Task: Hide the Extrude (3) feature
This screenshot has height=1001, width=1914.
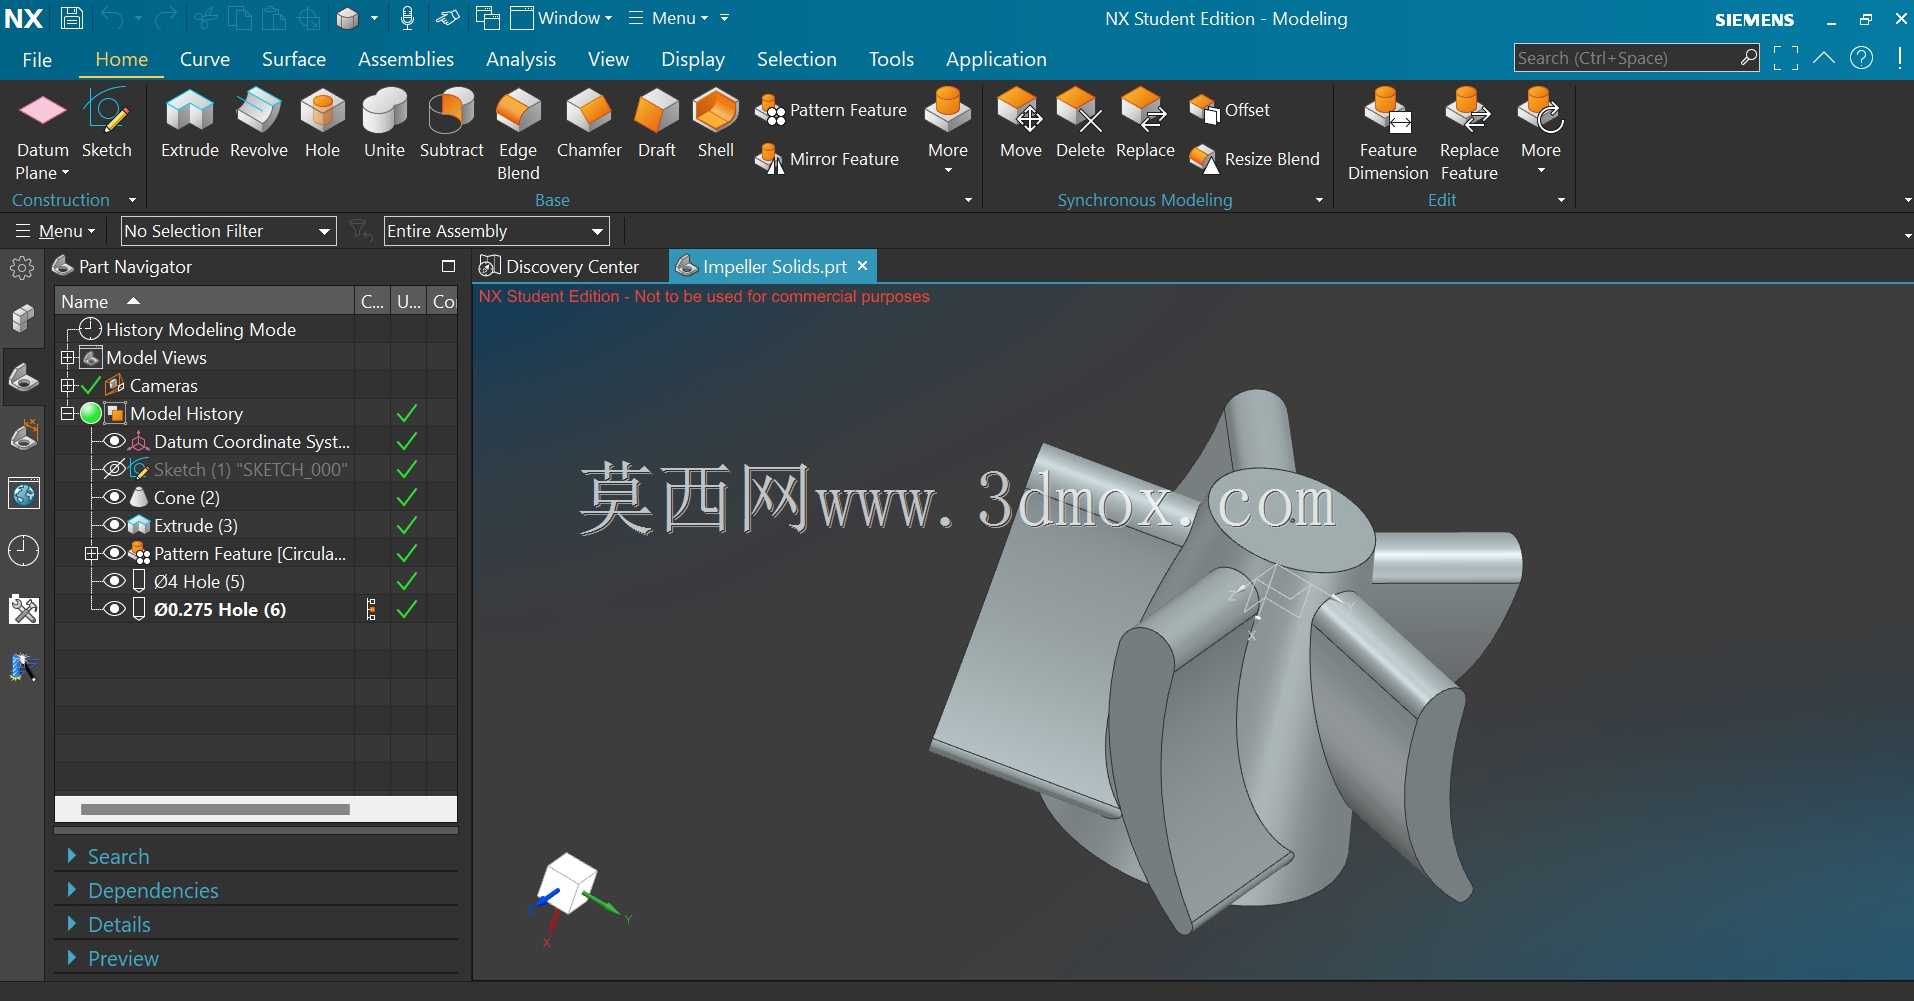Action: click(x=114, y=525)
